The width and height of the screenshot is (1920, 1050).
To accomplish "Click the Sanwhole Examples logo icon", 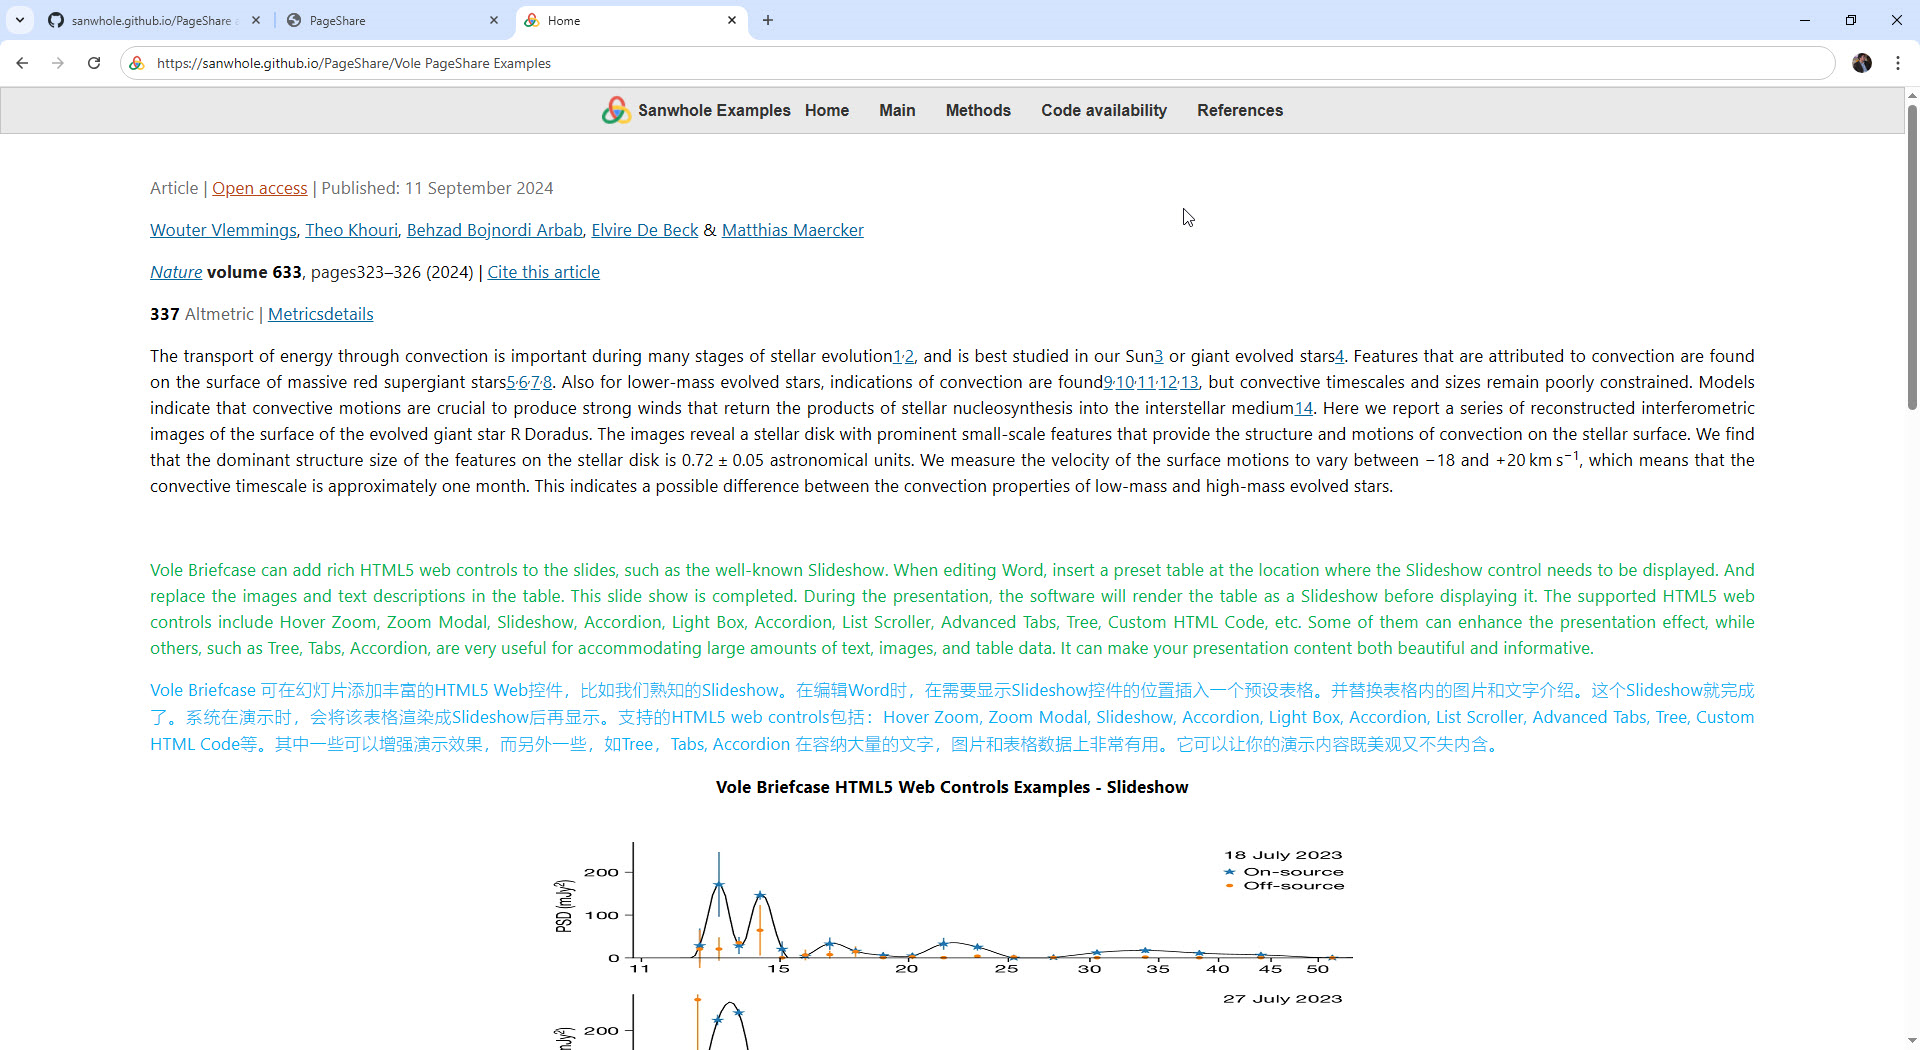I will pos(615,110).
